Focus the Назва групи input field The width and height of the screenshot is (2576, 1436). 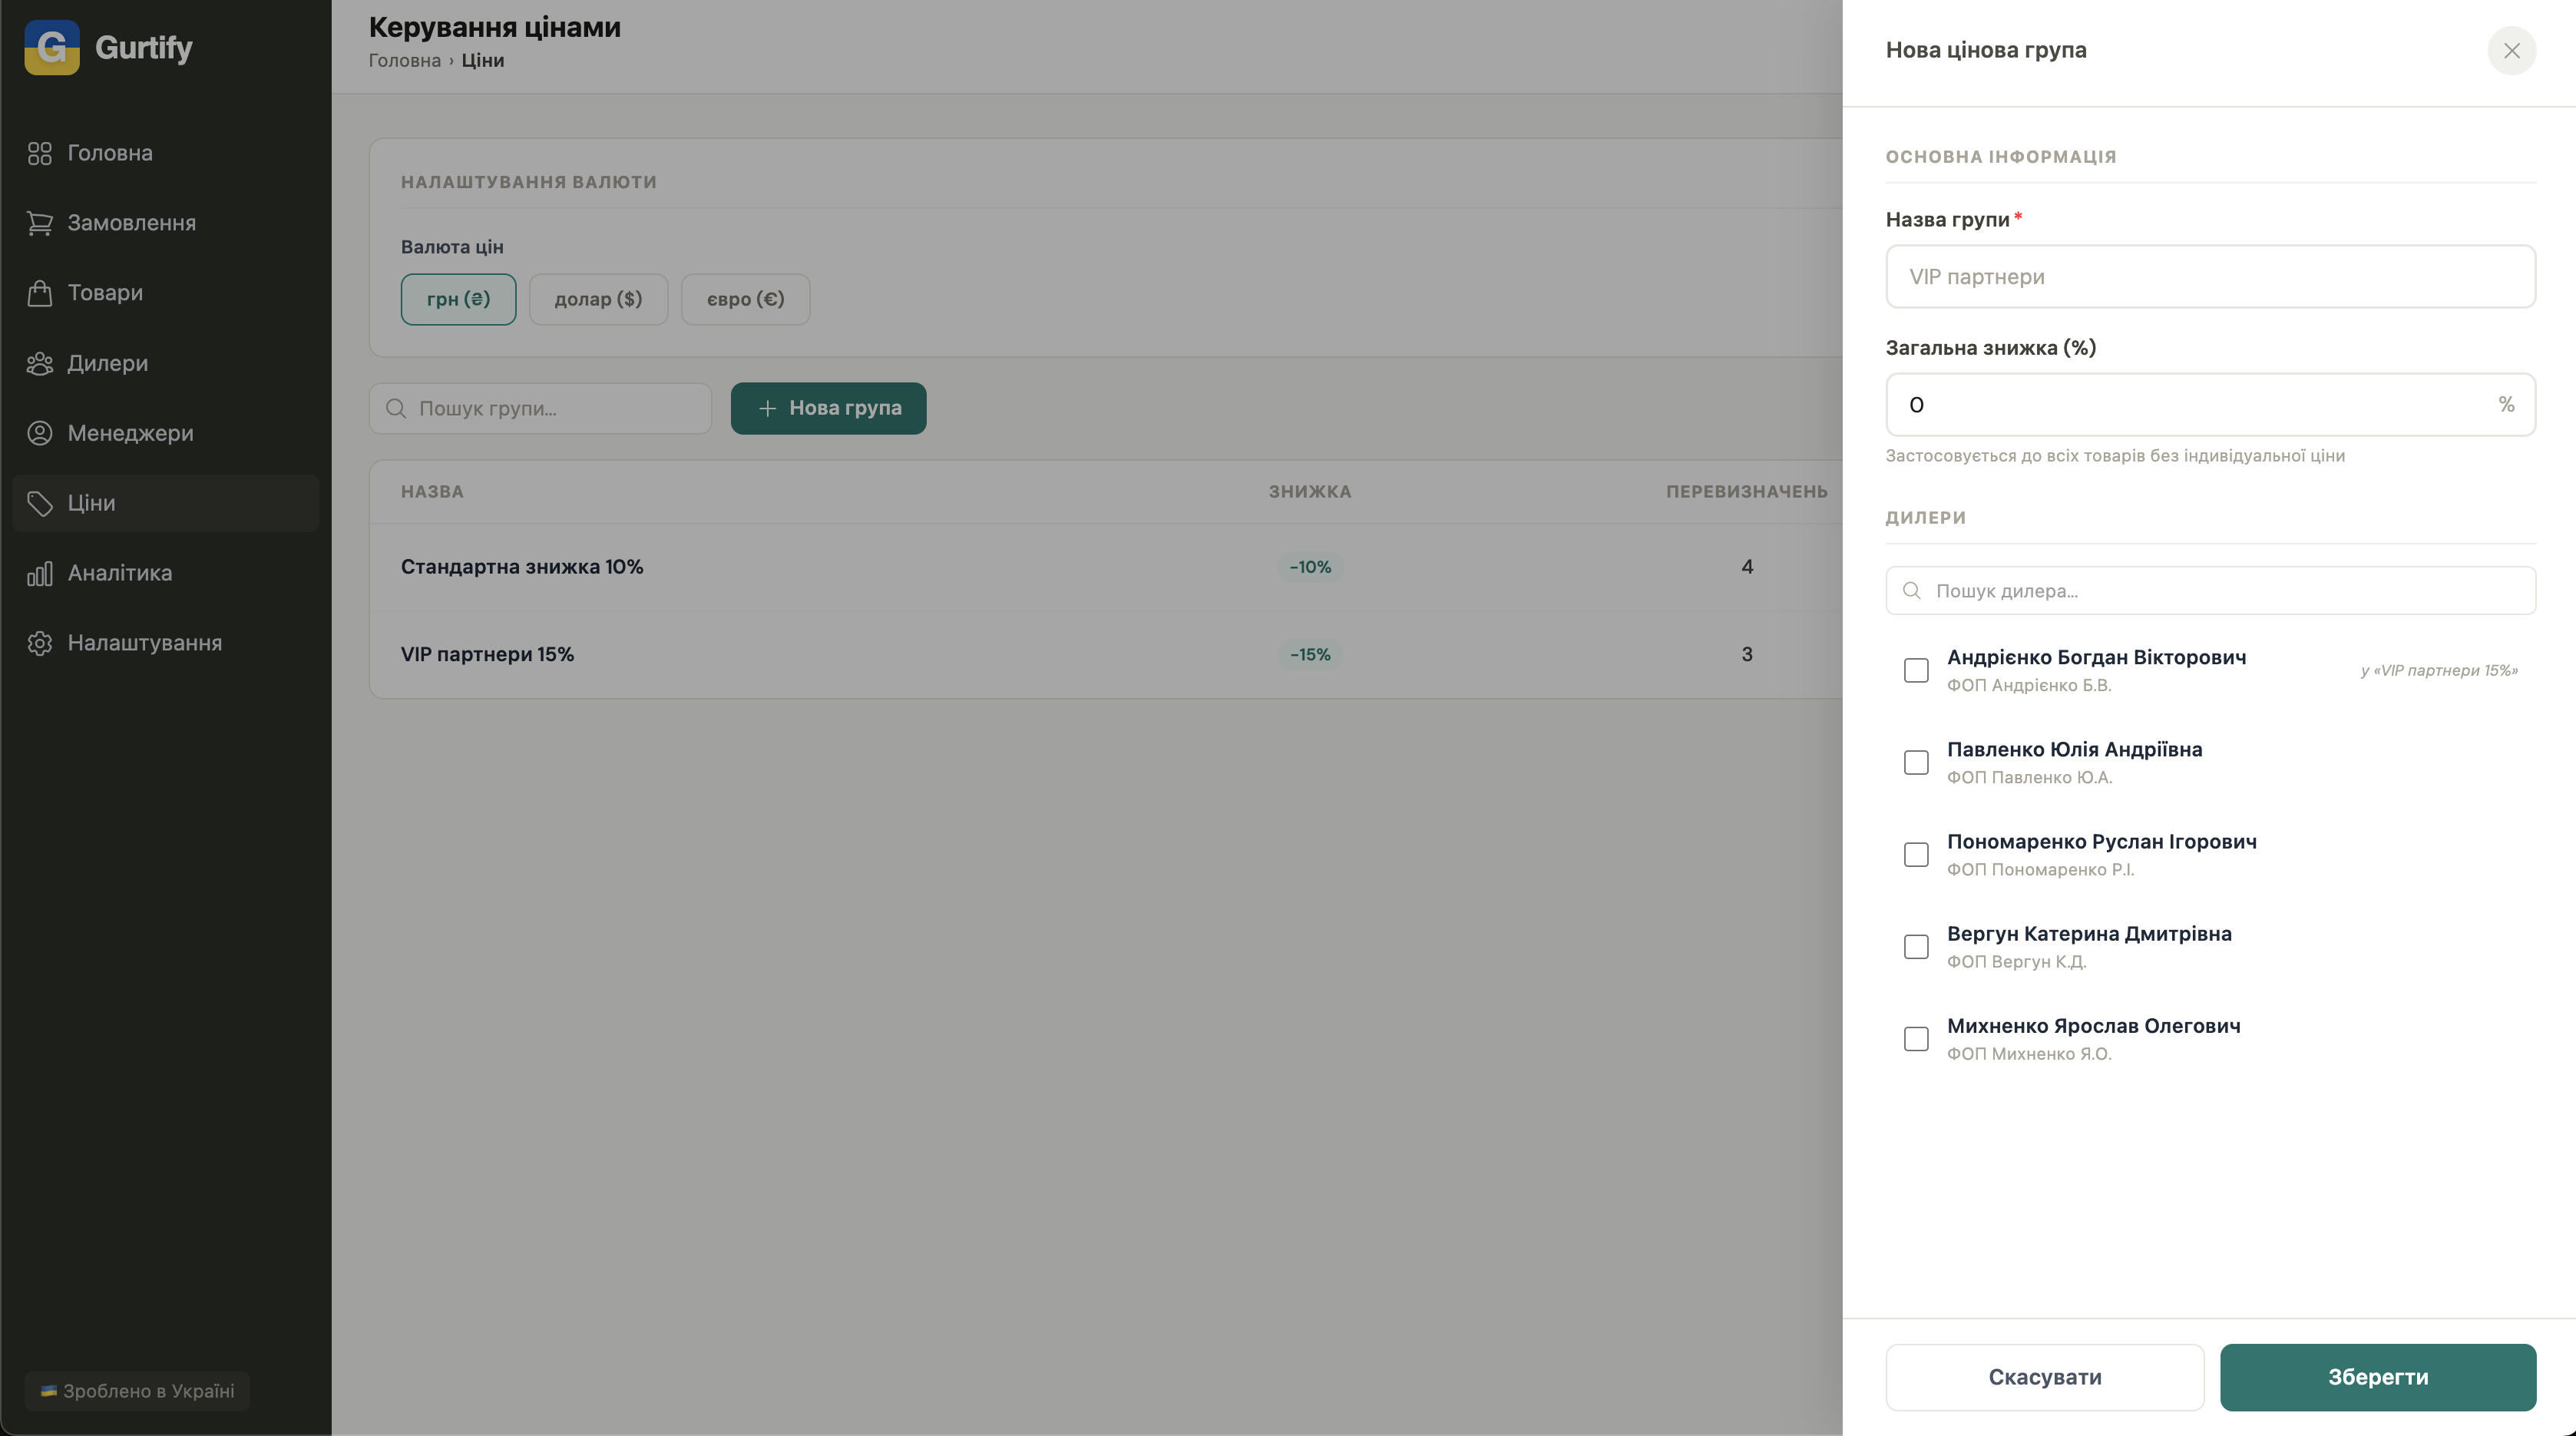coord(2210,276)
